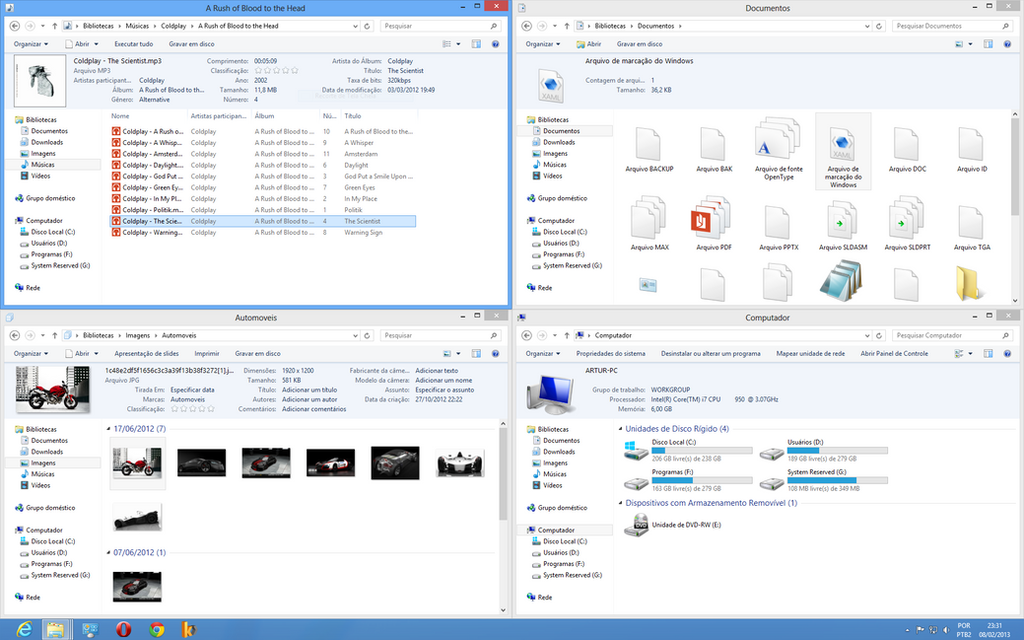
Task: Select Coldplay - Politik track row
Action: [263, 210]
